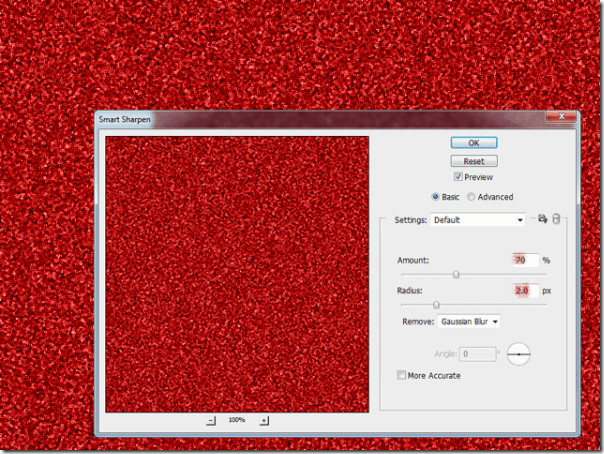This screenshot has height=454, width=604.
Task: Close the Smart Sharpen dialog
Action: 562,116
